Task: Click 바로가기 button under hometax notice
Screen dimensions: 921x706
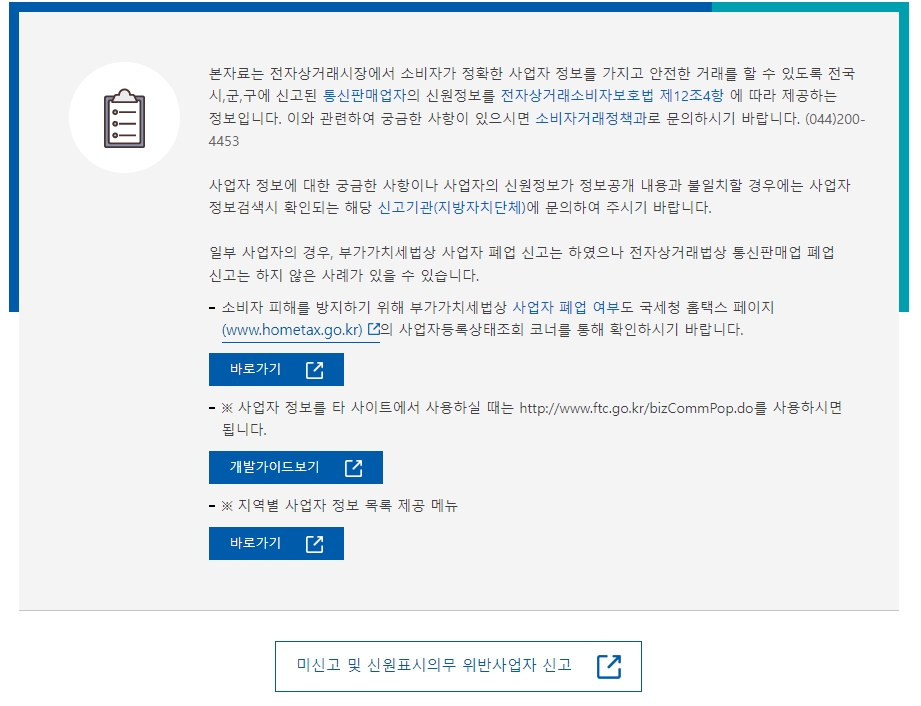Action: (x=276, y=369)
